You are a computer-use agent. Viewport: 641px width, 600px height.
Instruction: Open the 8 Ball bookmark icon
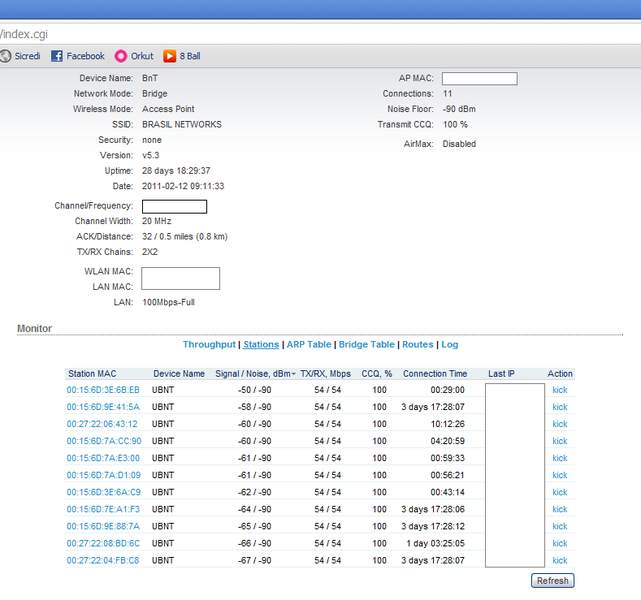point(170,56)
